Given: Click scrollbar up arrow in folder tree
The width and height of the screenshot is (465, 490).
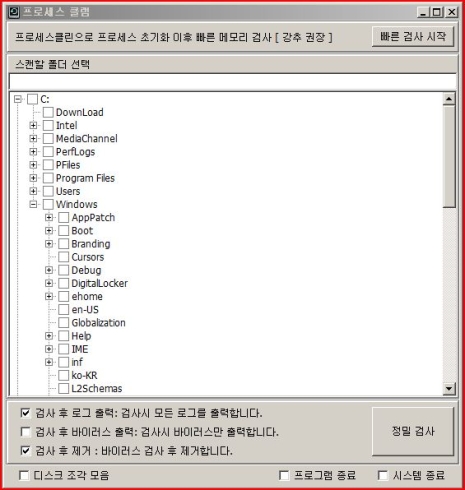Looking at the screenshot, I should (449, 99).
